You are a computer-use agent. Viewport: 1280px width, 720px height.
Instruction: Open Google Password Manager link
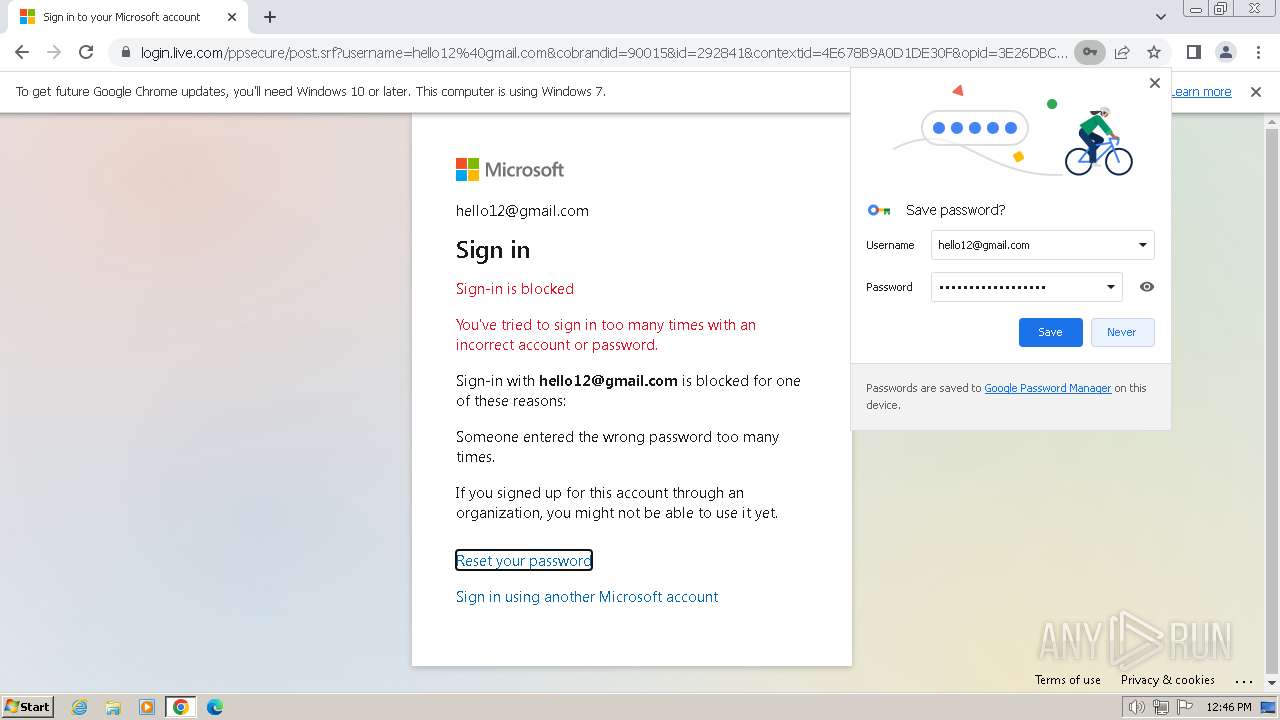click(x=1047, y=388)
